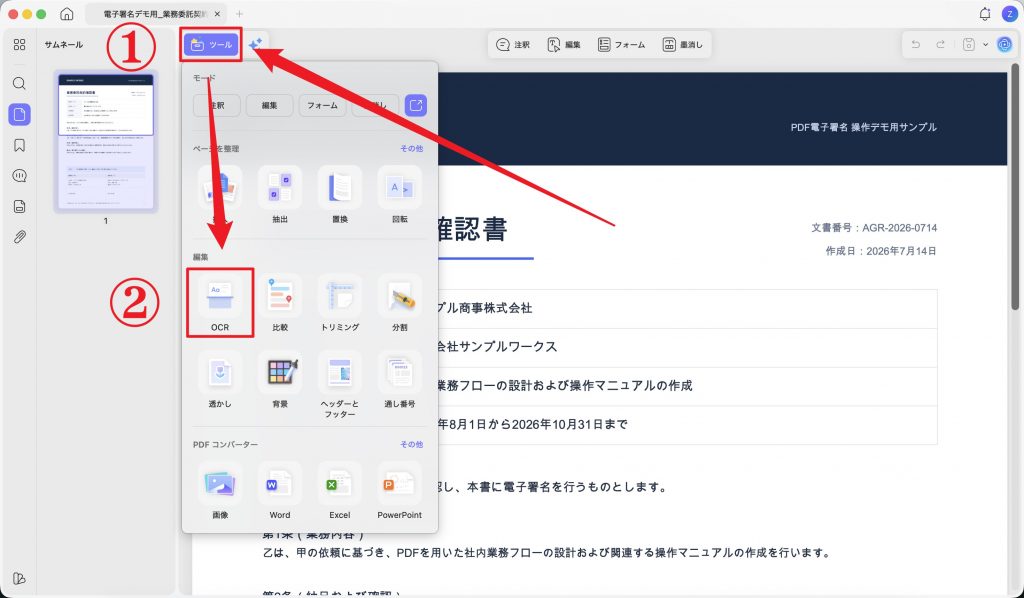Open the ツール tools menu button

click(211, 44)
